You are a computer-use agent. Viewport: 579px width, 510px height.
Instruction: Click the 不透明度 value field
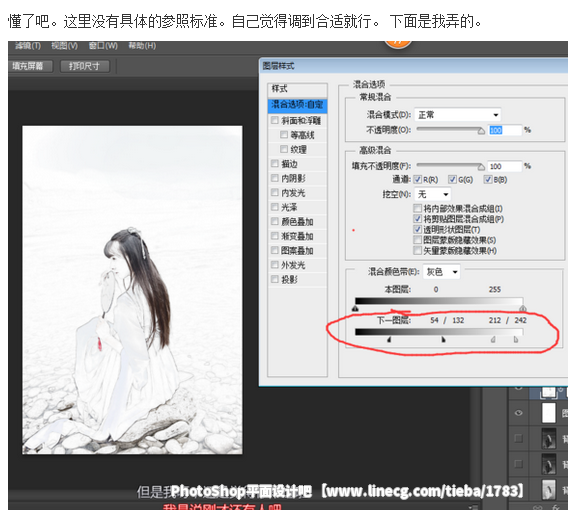click(504, 130)
